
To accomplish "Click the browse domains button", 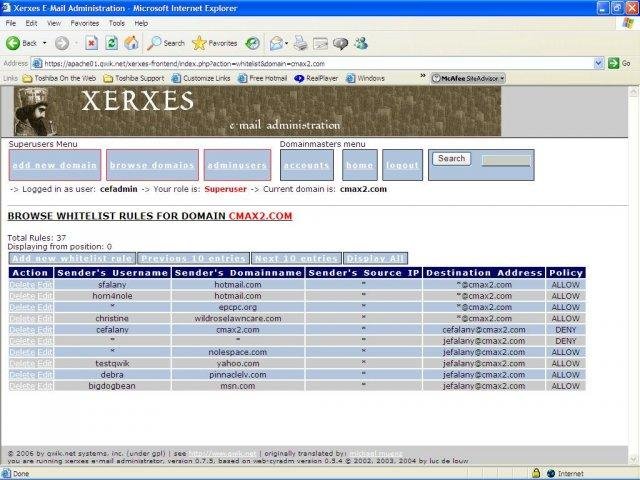I will pyautogui.click(x=152, y=165).
